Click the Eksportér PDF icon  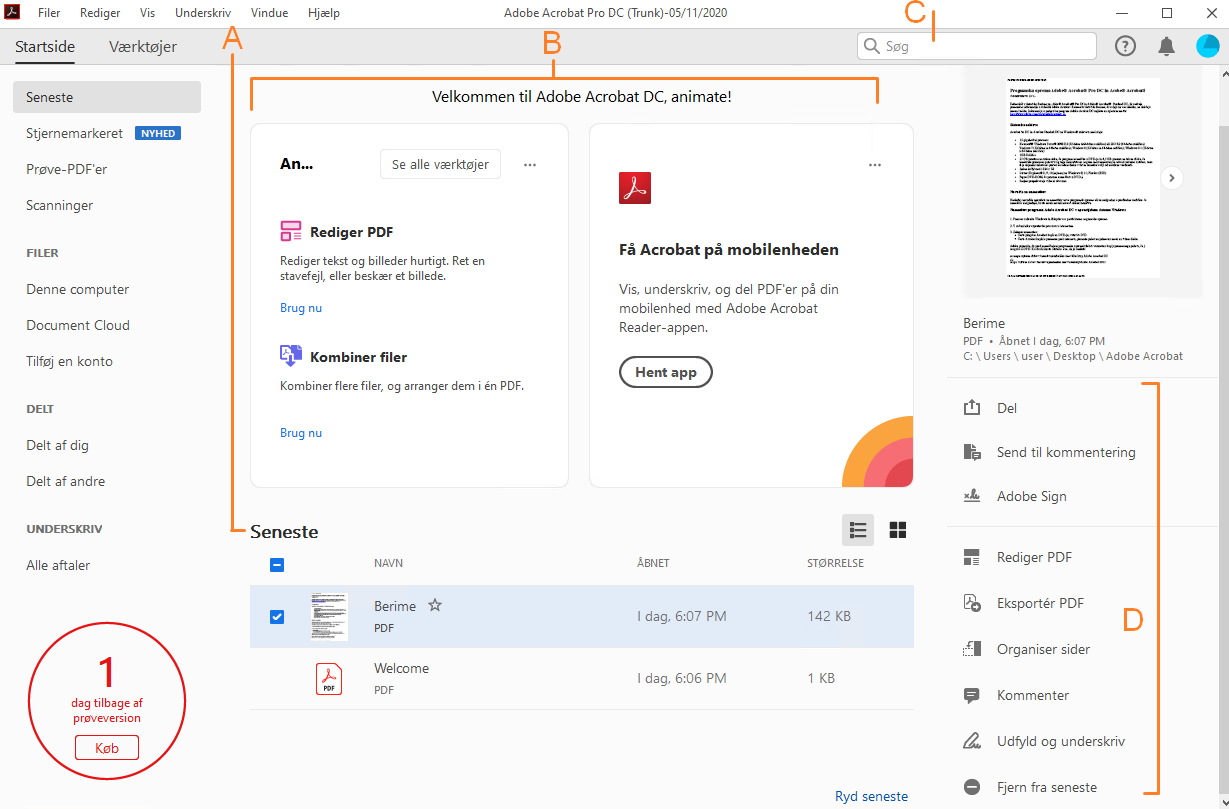click(972, 603)
